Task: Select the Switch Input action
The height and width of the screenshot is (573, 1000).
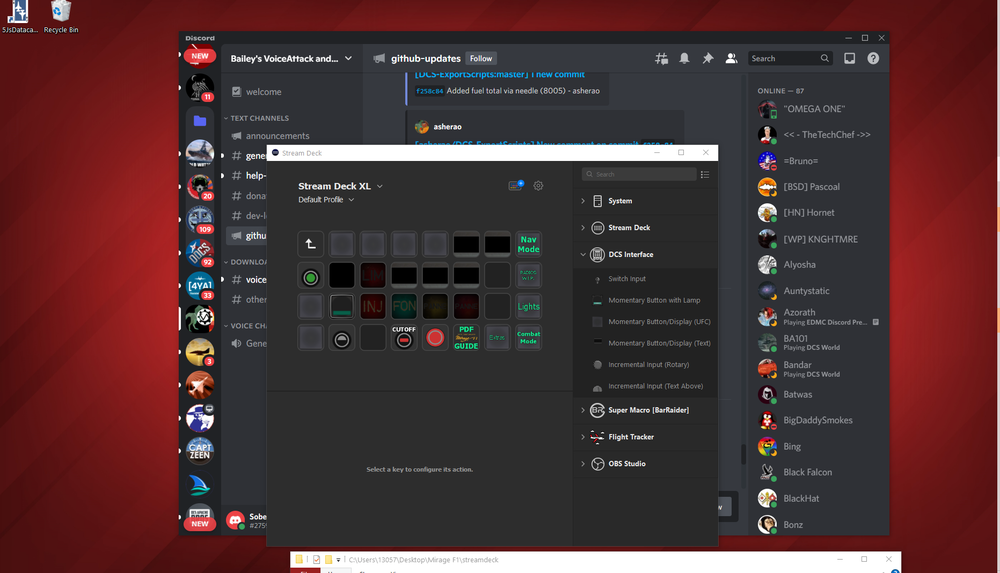Action: tap(627, 279)
